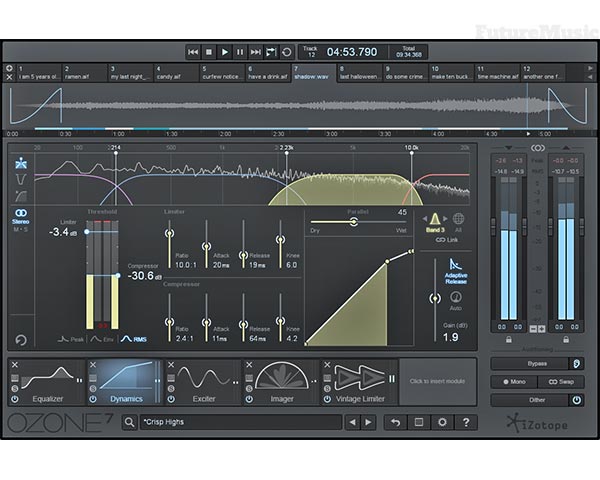Click to insert module slot
This screenshot has width=600, height=480.
tap(437, 381)
